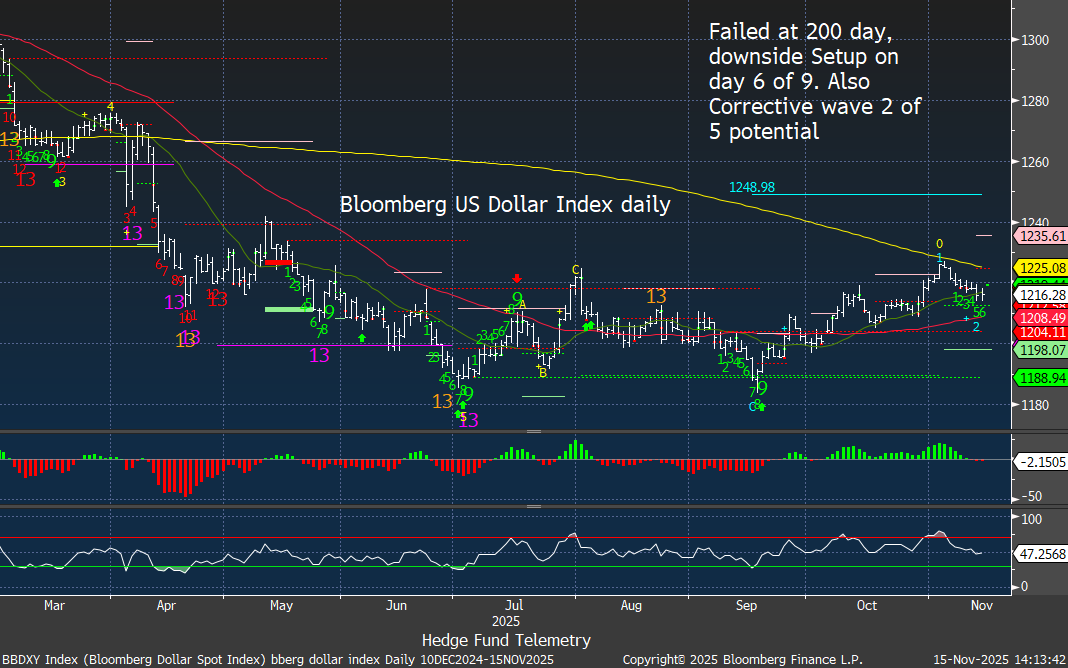Select the yellow 1225.08 moving average tag
This screenshot has height=668, width=1068.
point(1040,268)
